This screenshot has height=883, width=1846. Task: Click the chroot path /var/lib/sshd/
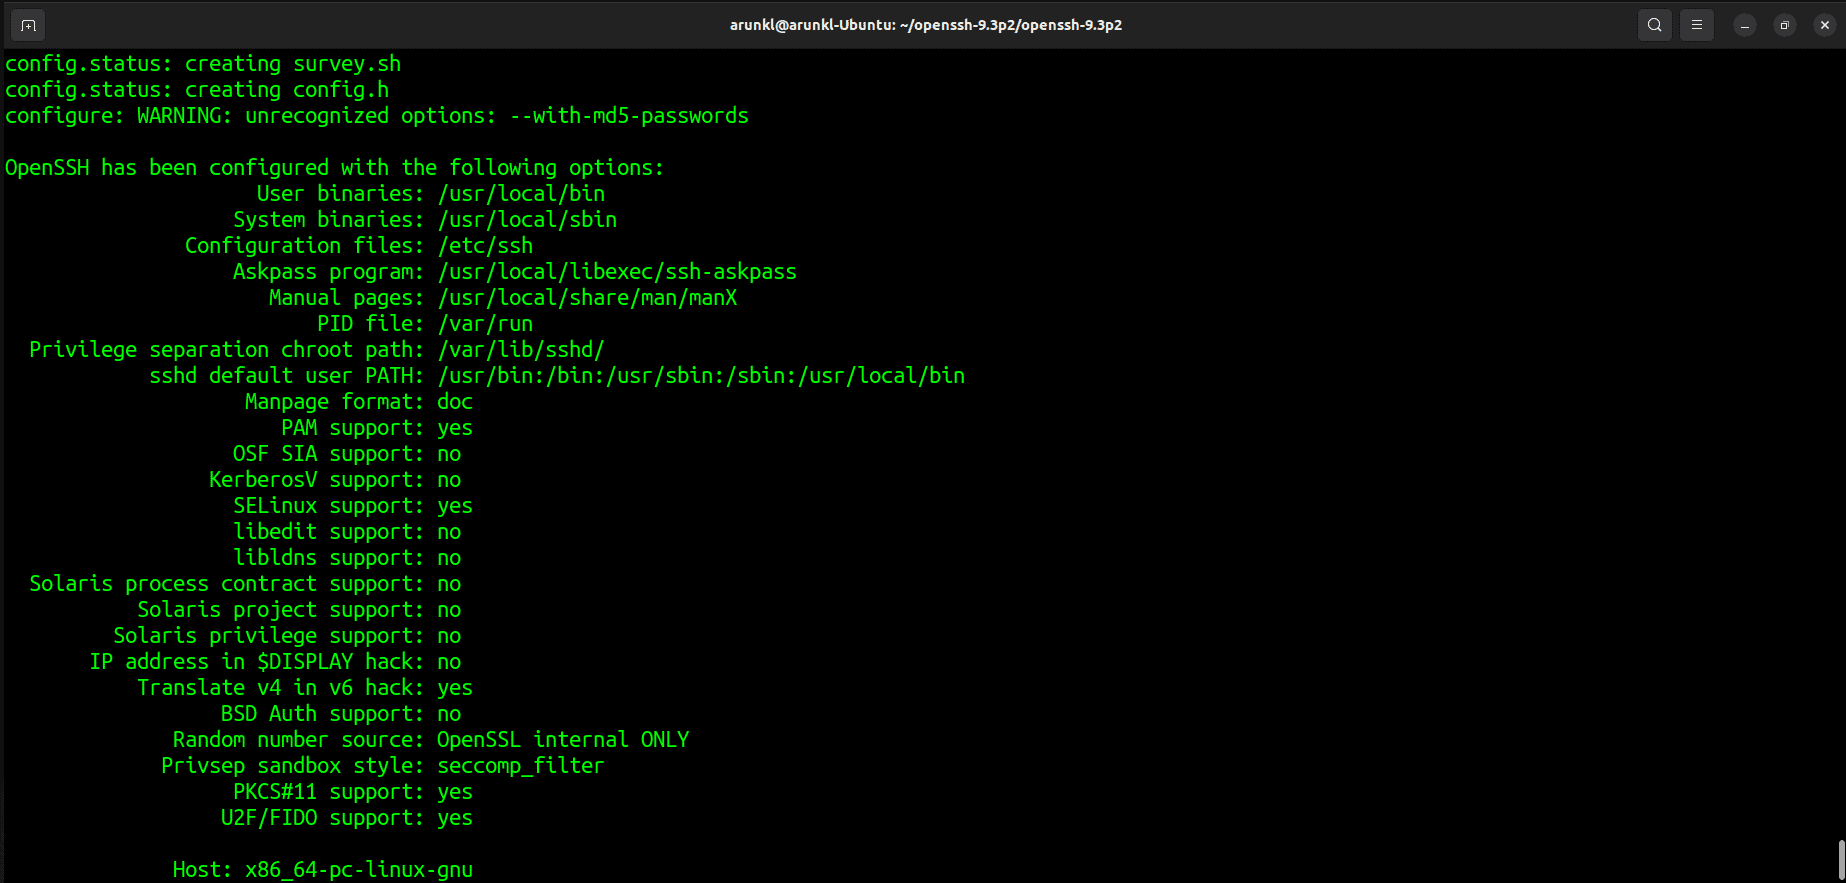coord(521,350)
